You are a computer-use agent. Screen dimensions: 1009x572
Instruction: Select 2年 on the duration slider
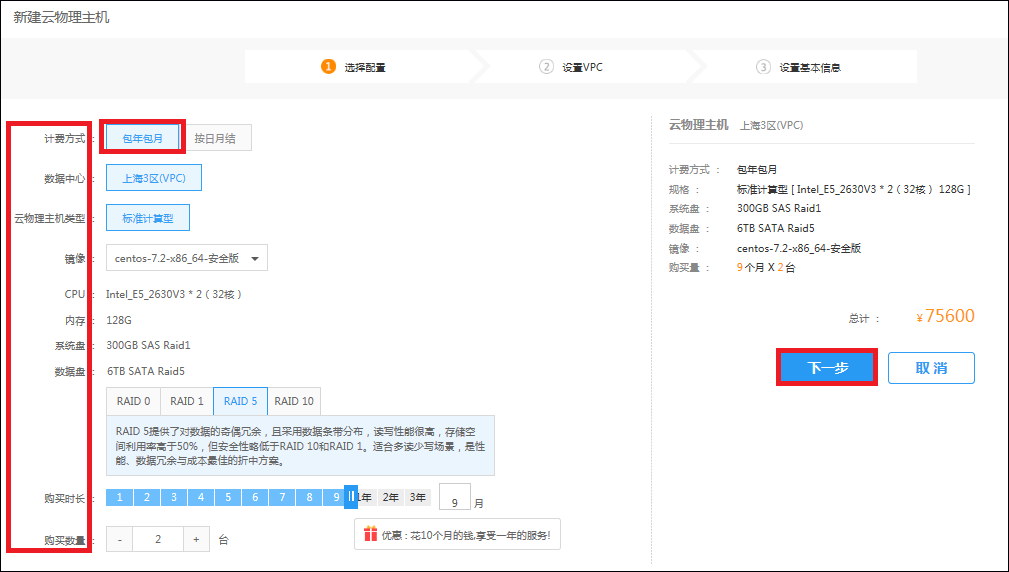coord(391,497)
